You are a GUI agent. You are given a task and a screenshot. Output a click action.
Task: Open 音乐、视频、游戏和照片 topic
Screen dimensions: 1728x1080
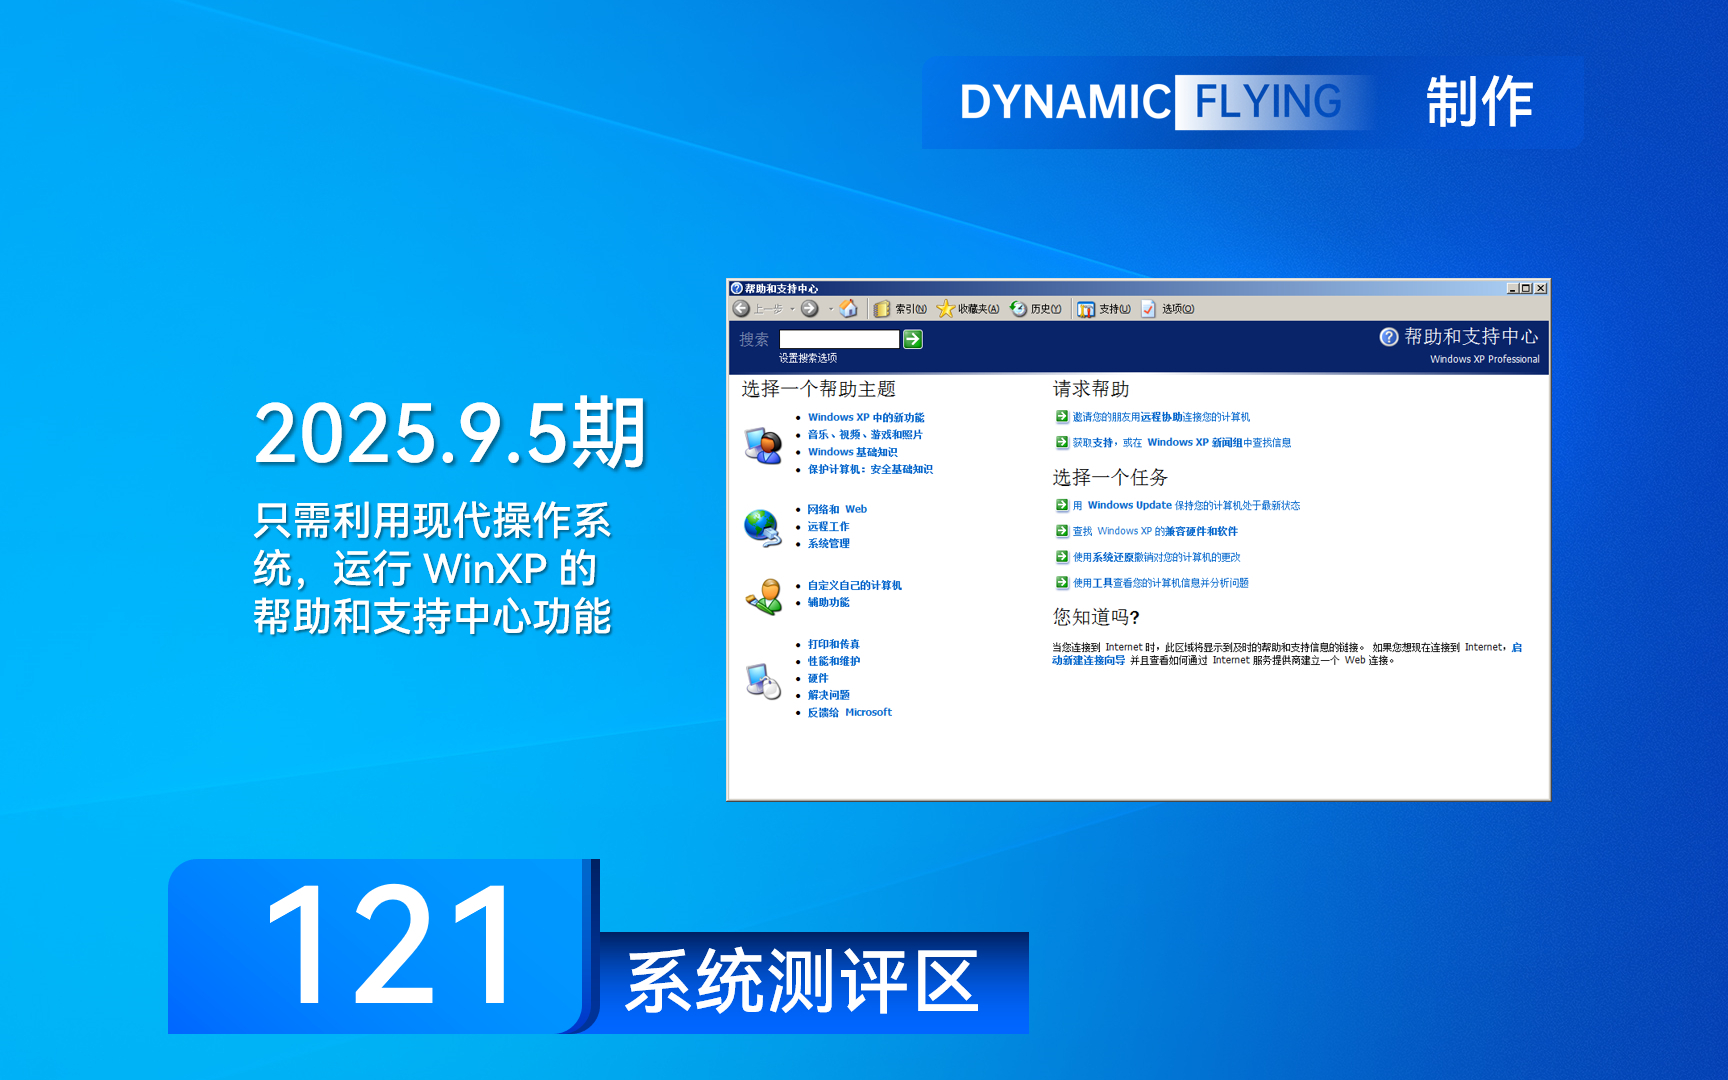(865, 435)
